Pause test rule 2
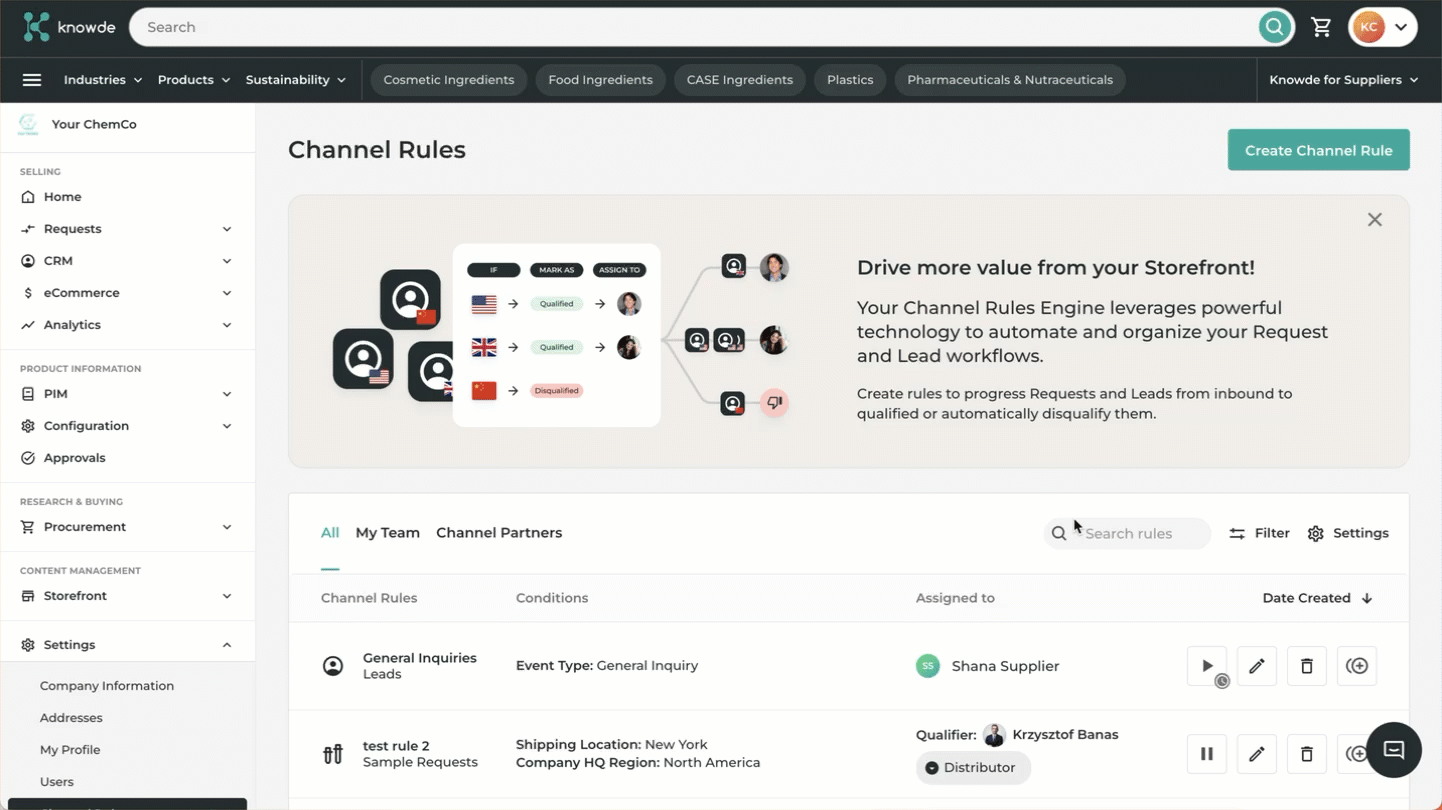 [1207, 754]
